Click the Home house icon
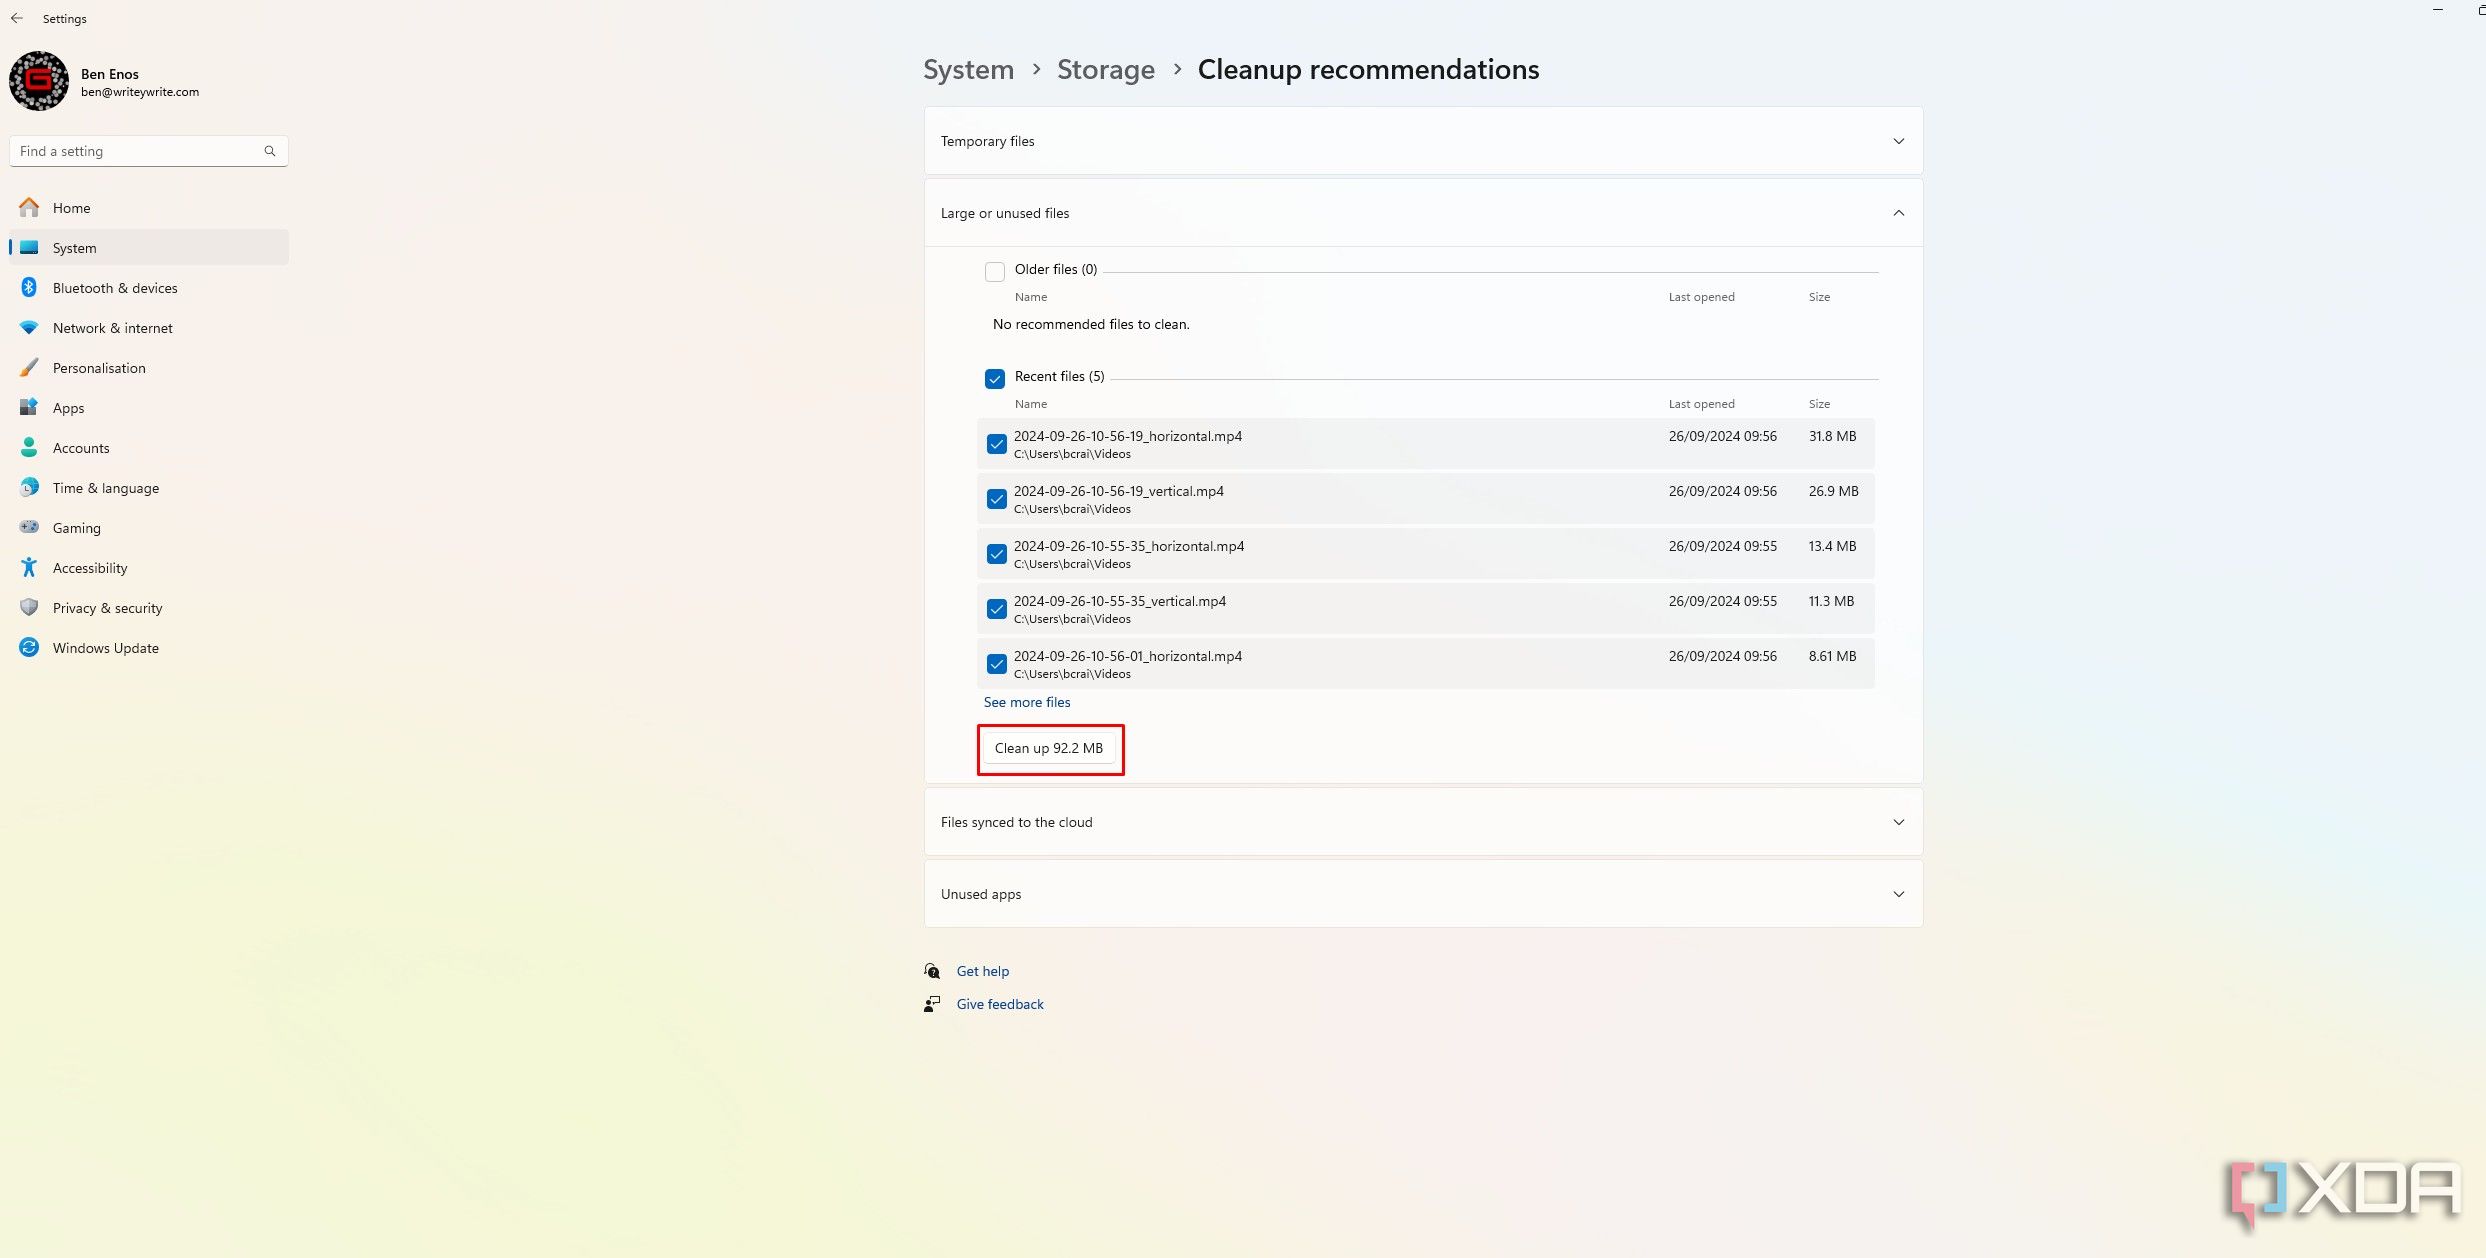Viewport: 2486px width, 1258px height. point(29,207)
